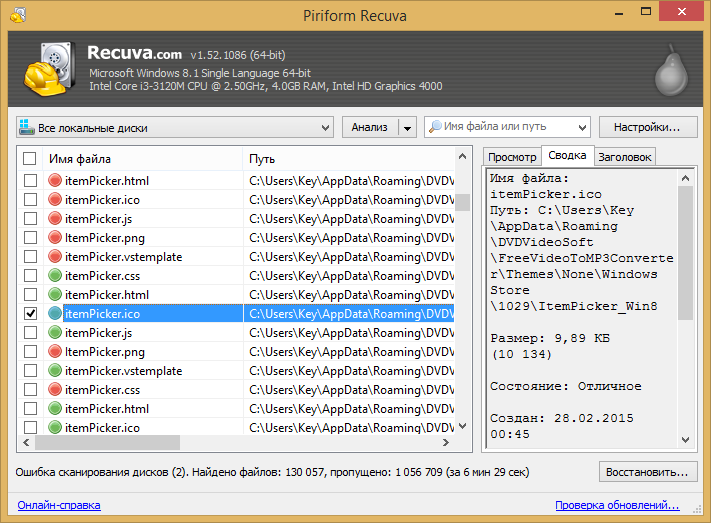Click horizontal scroll left arrow
Image resolution: width=711 pixels, height=523 pixels.
coord(26,442)
